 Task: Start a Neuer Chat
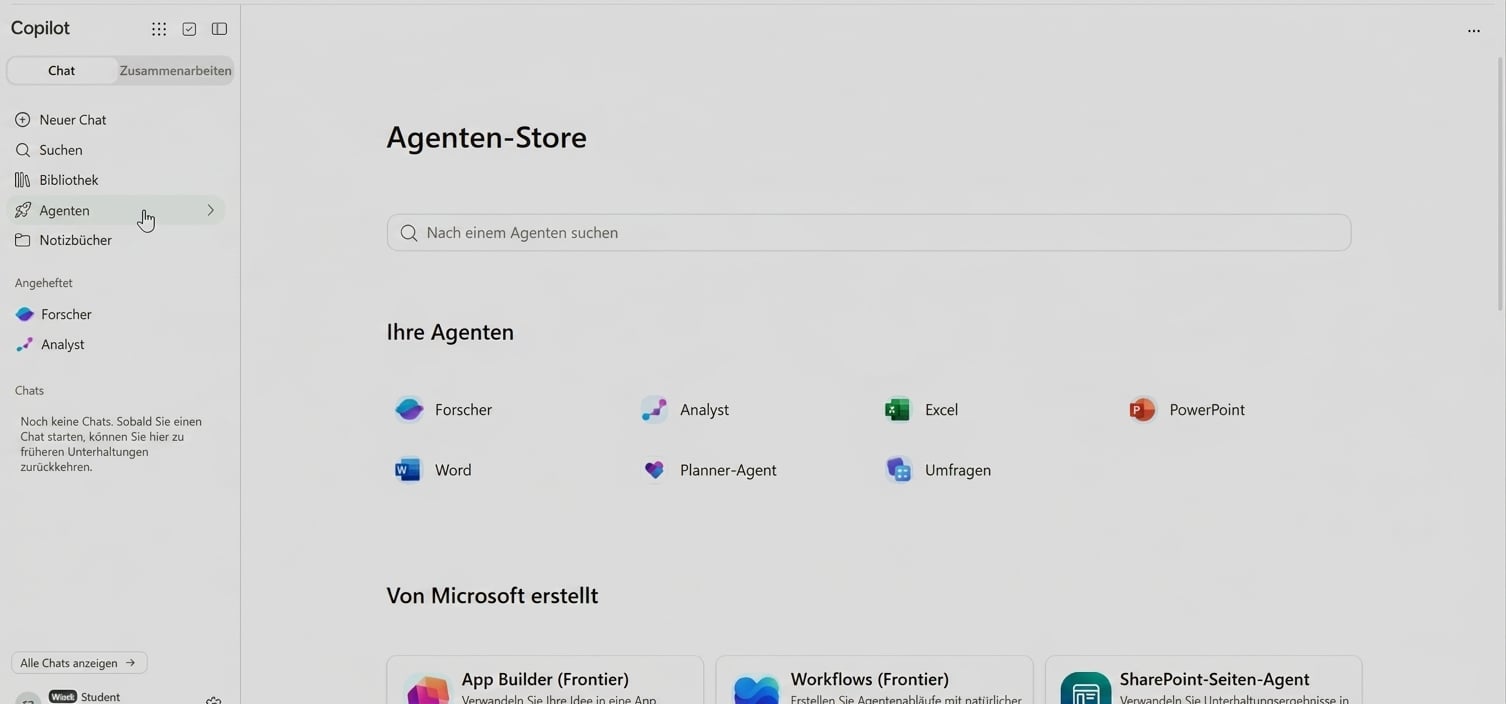(116, 120)
